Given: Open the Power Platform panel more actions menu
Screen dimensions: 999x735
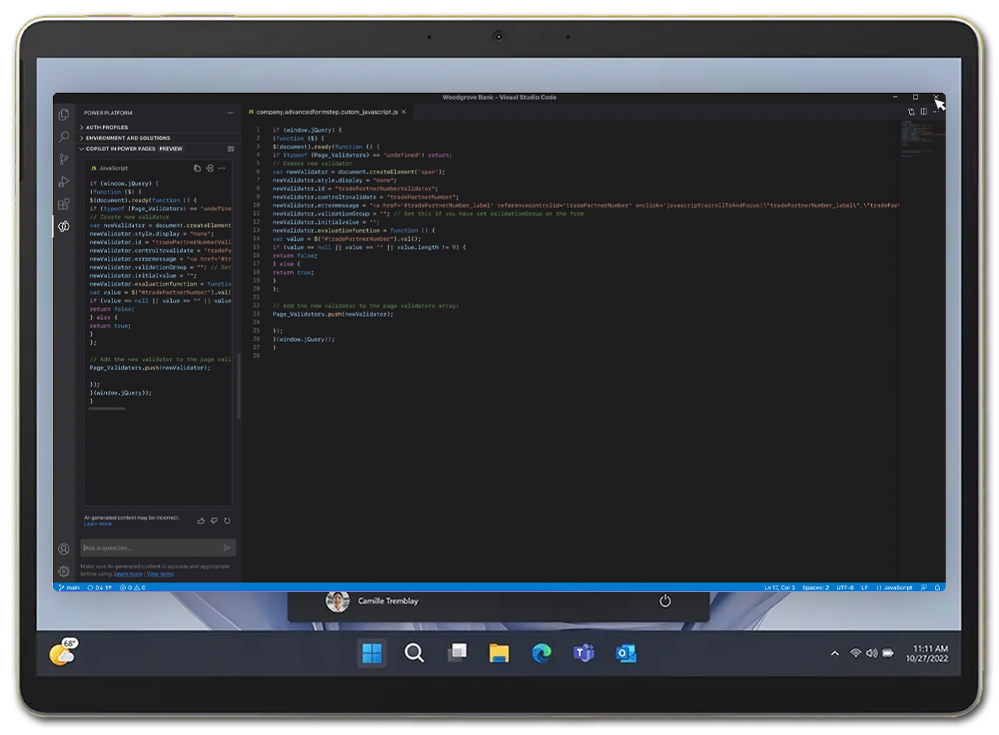Looking at the screenshot, I should tap(231, 113).
